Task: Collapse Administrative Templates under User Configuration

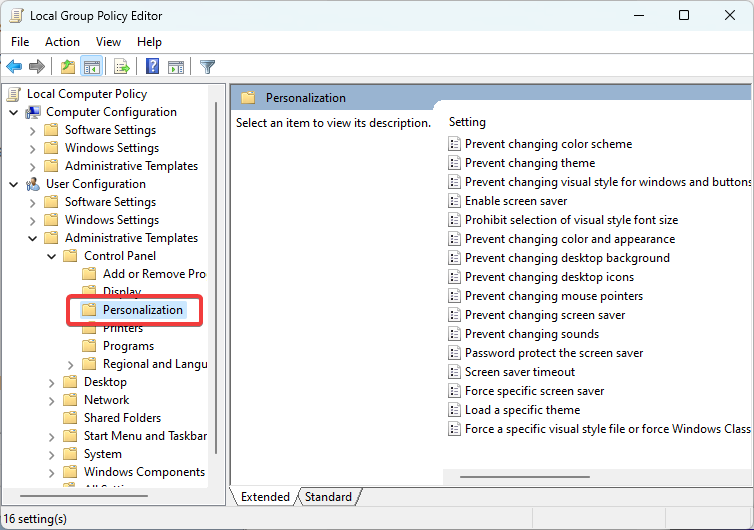Action: point(33,238)
